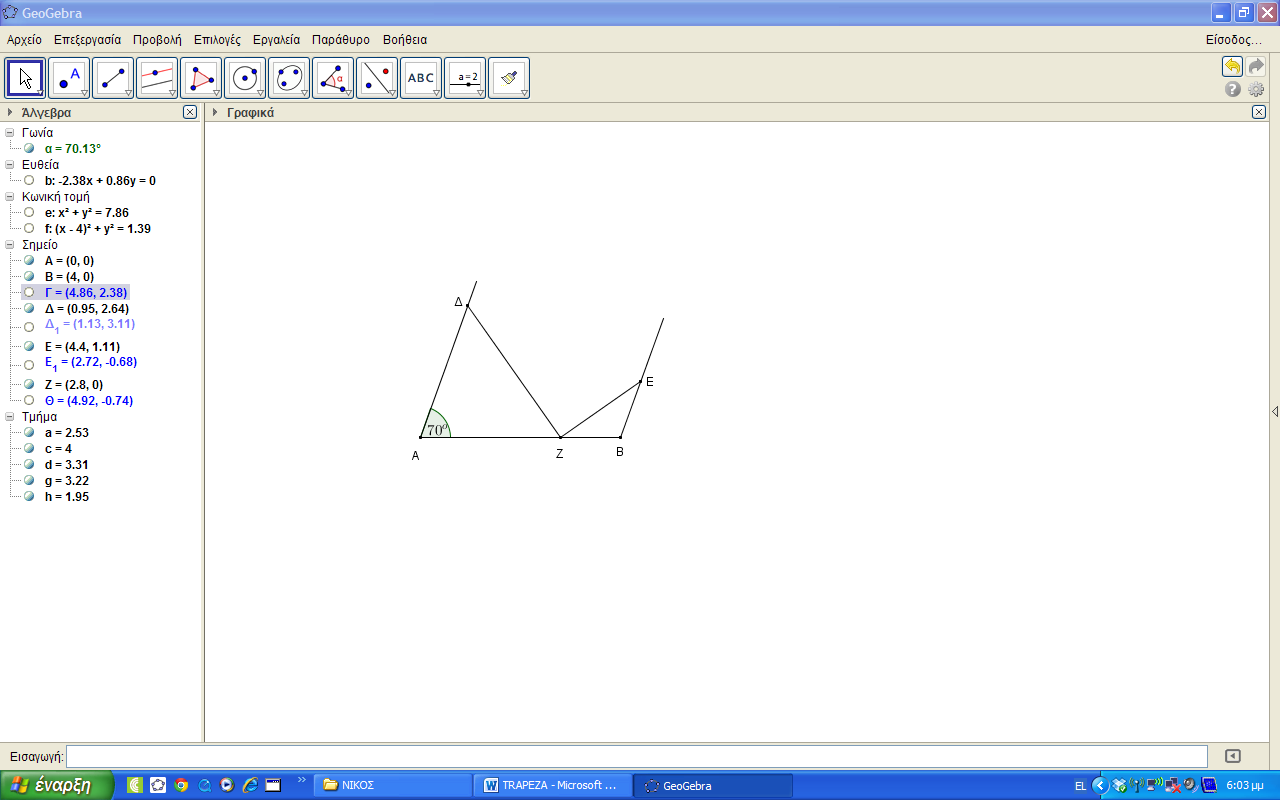Image resolution: width=1280 pixels, height=800 pixels.
Task: Open the Move tool dropdown triangle
Action: point(41,93)
